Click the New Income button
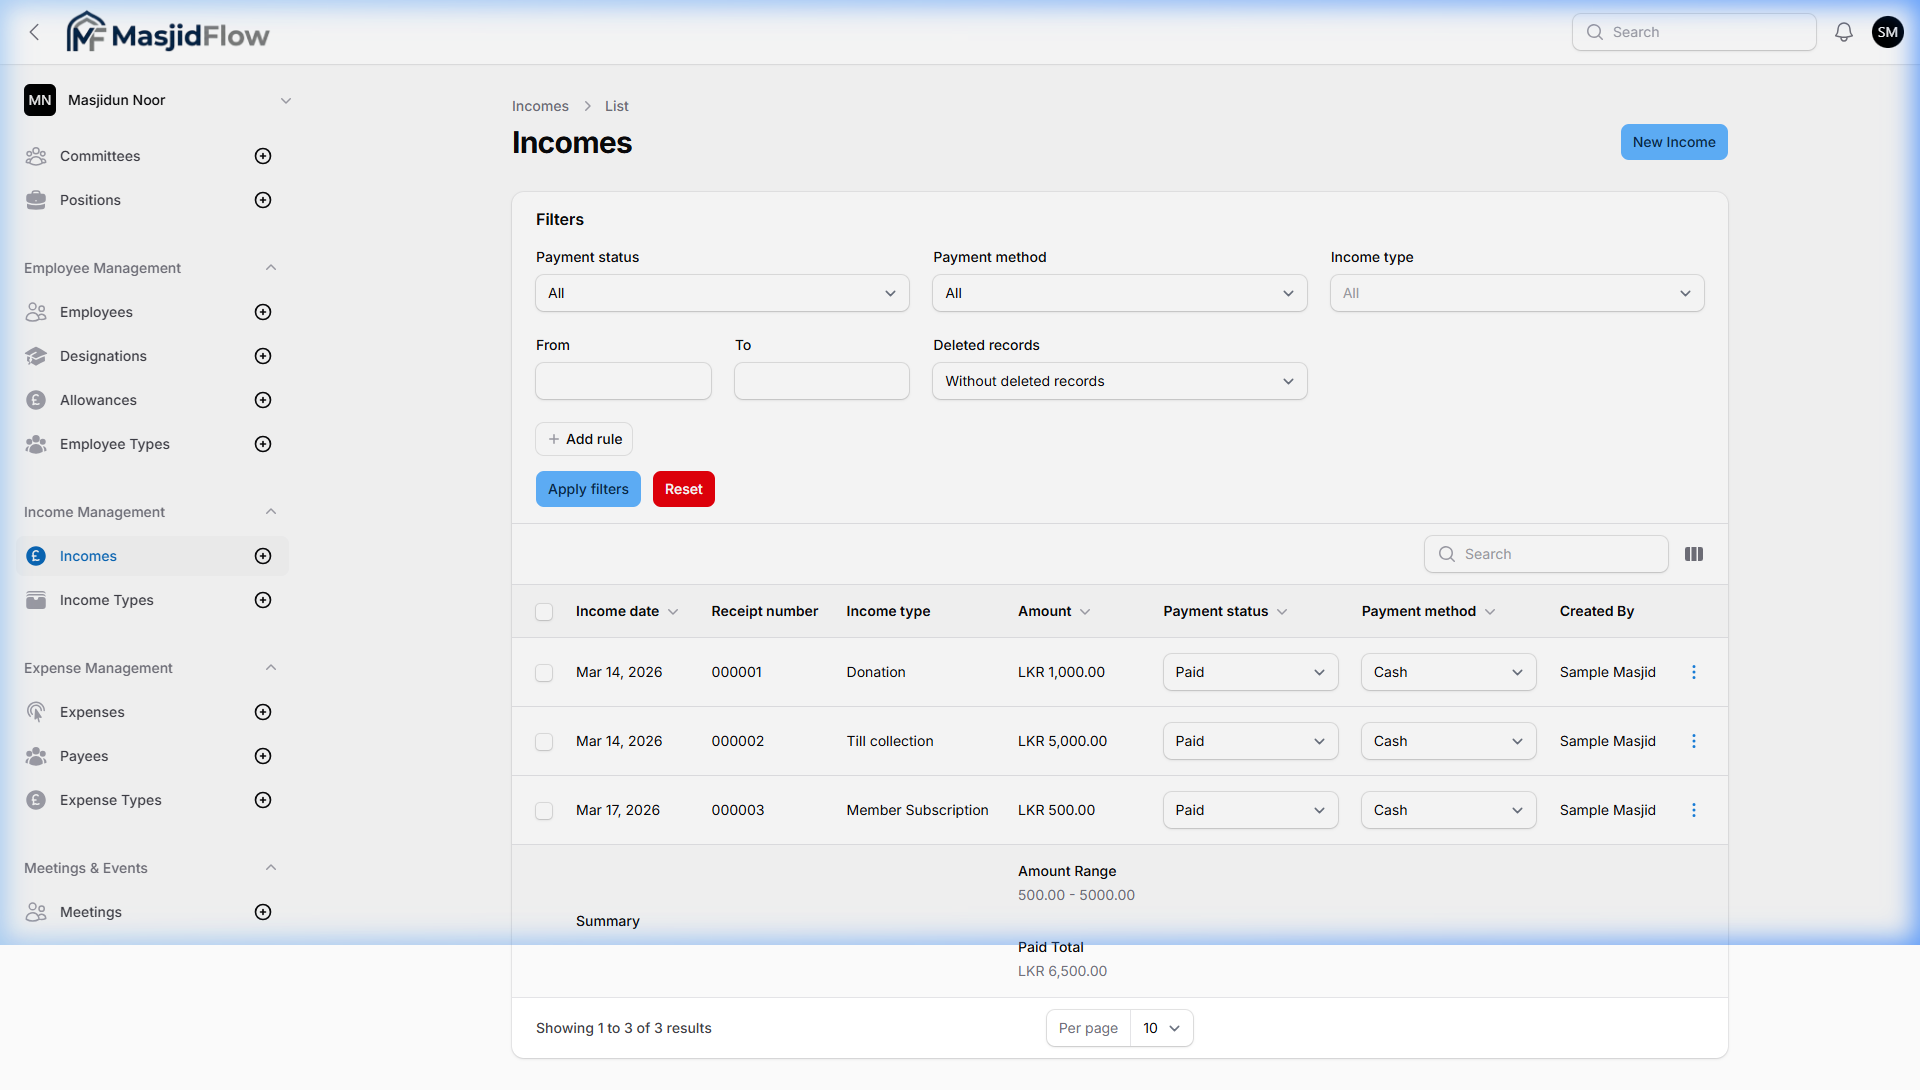This screenshot has height=1090, width=1920. click(x=1673, y=142)
